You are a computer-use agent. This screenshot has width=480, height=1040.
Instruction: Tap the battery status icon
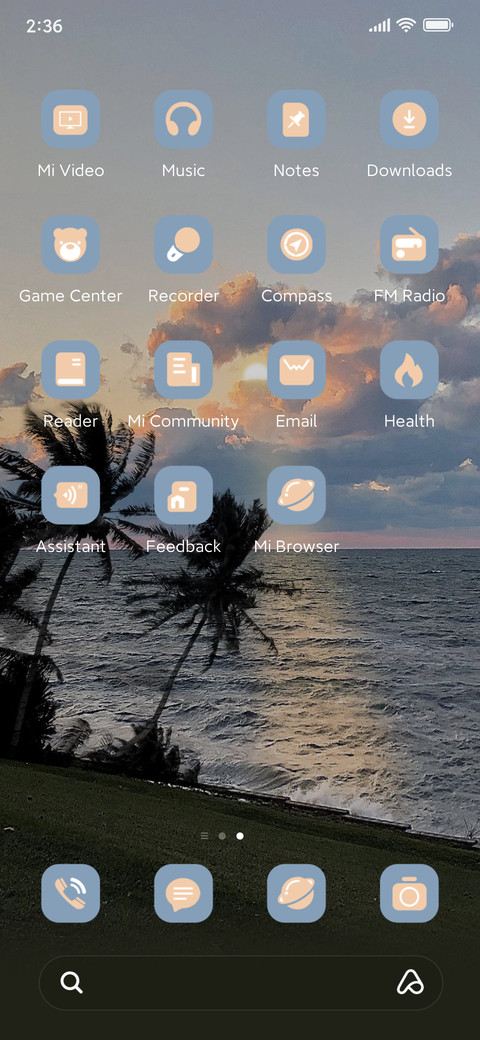(x=438, y=25)
